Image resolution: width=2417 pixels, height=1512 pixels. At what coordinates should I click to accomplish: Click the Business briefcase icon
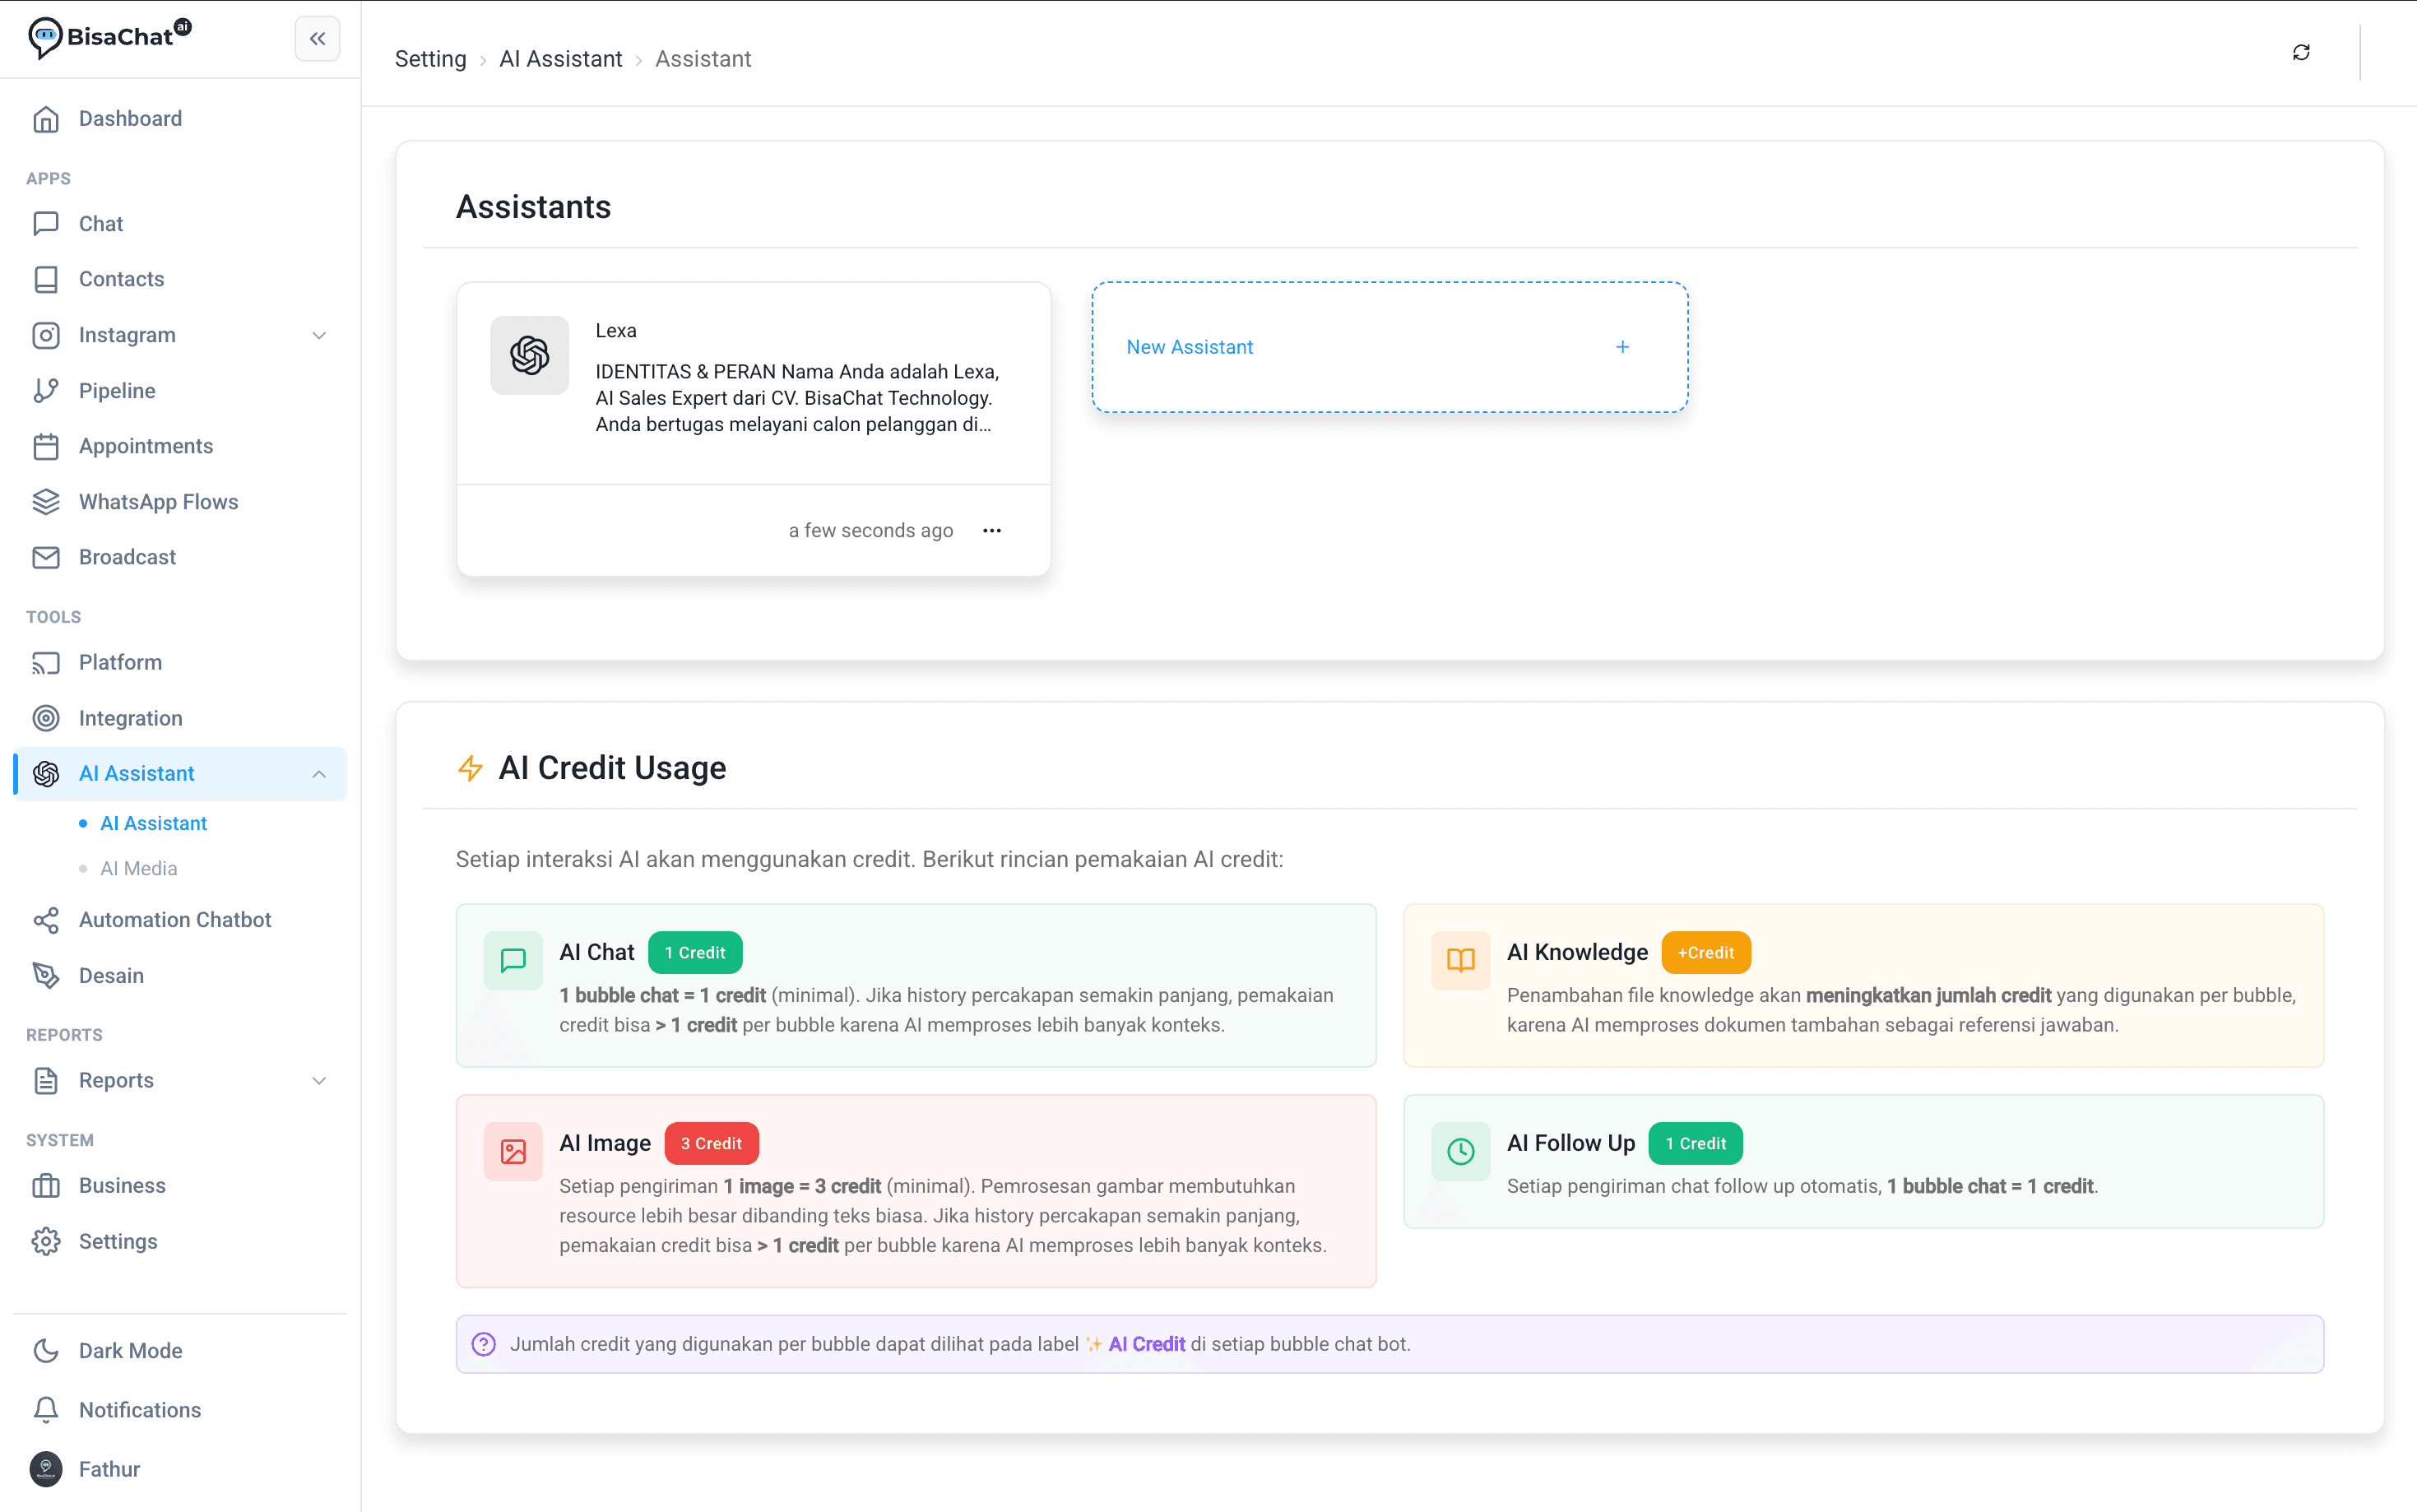click(x=46, y=1186)
